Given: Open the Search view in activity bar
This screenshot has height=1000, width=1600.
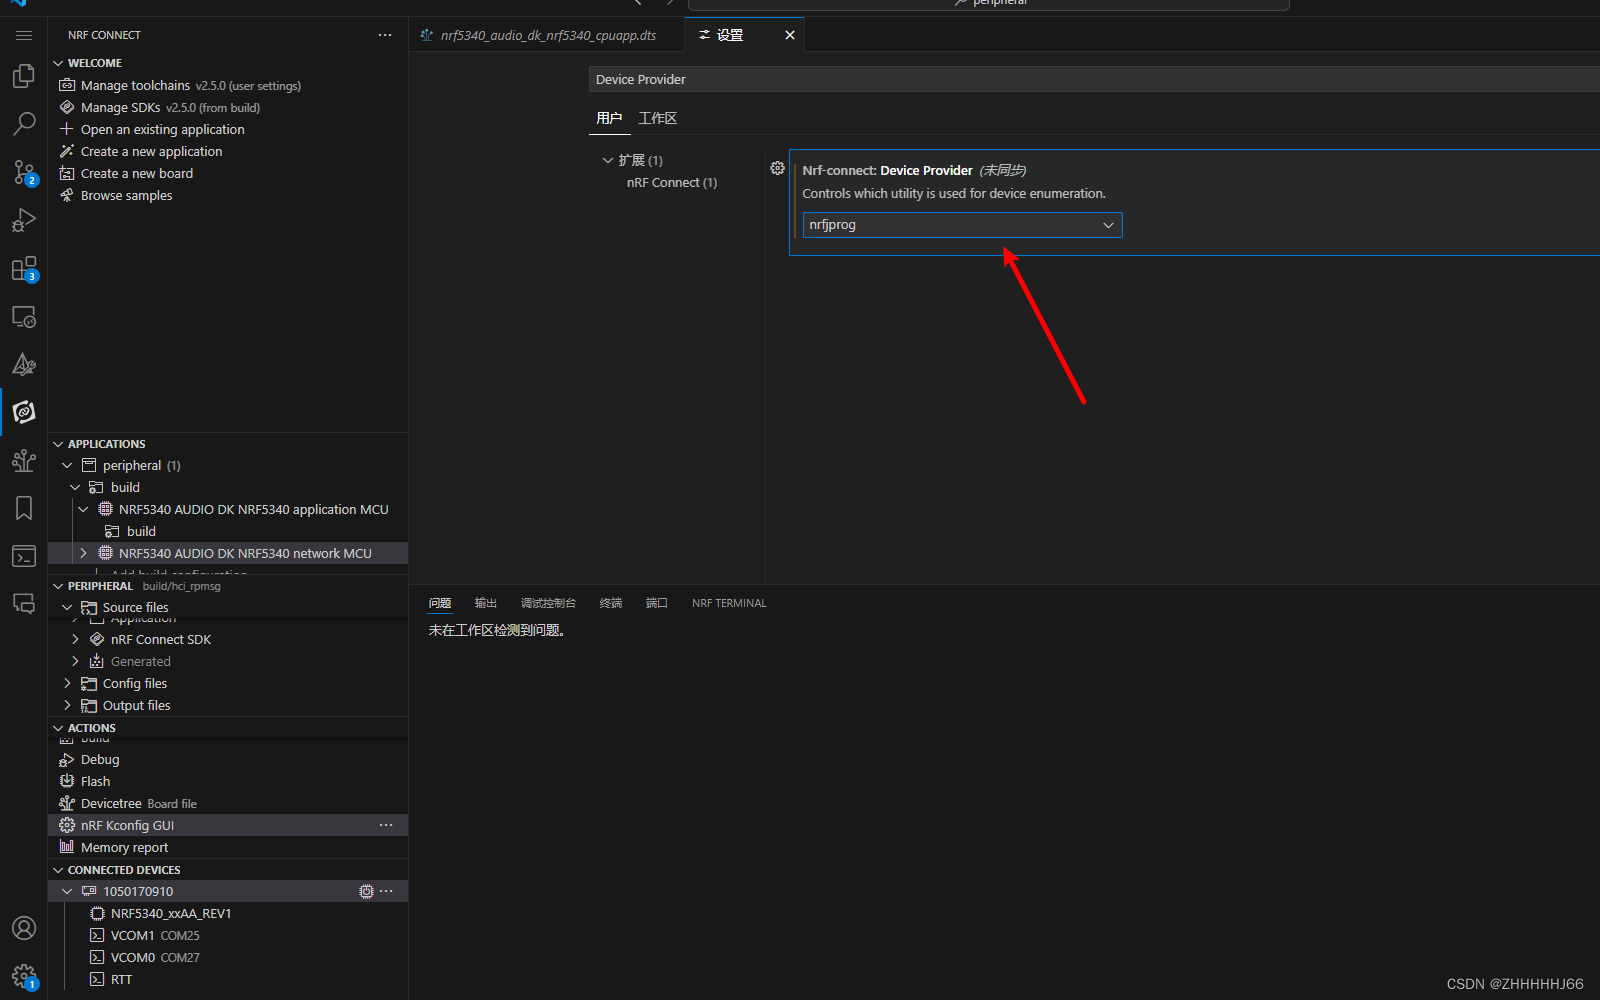Looking at the screenshot, I should click(x=24, y=124).
